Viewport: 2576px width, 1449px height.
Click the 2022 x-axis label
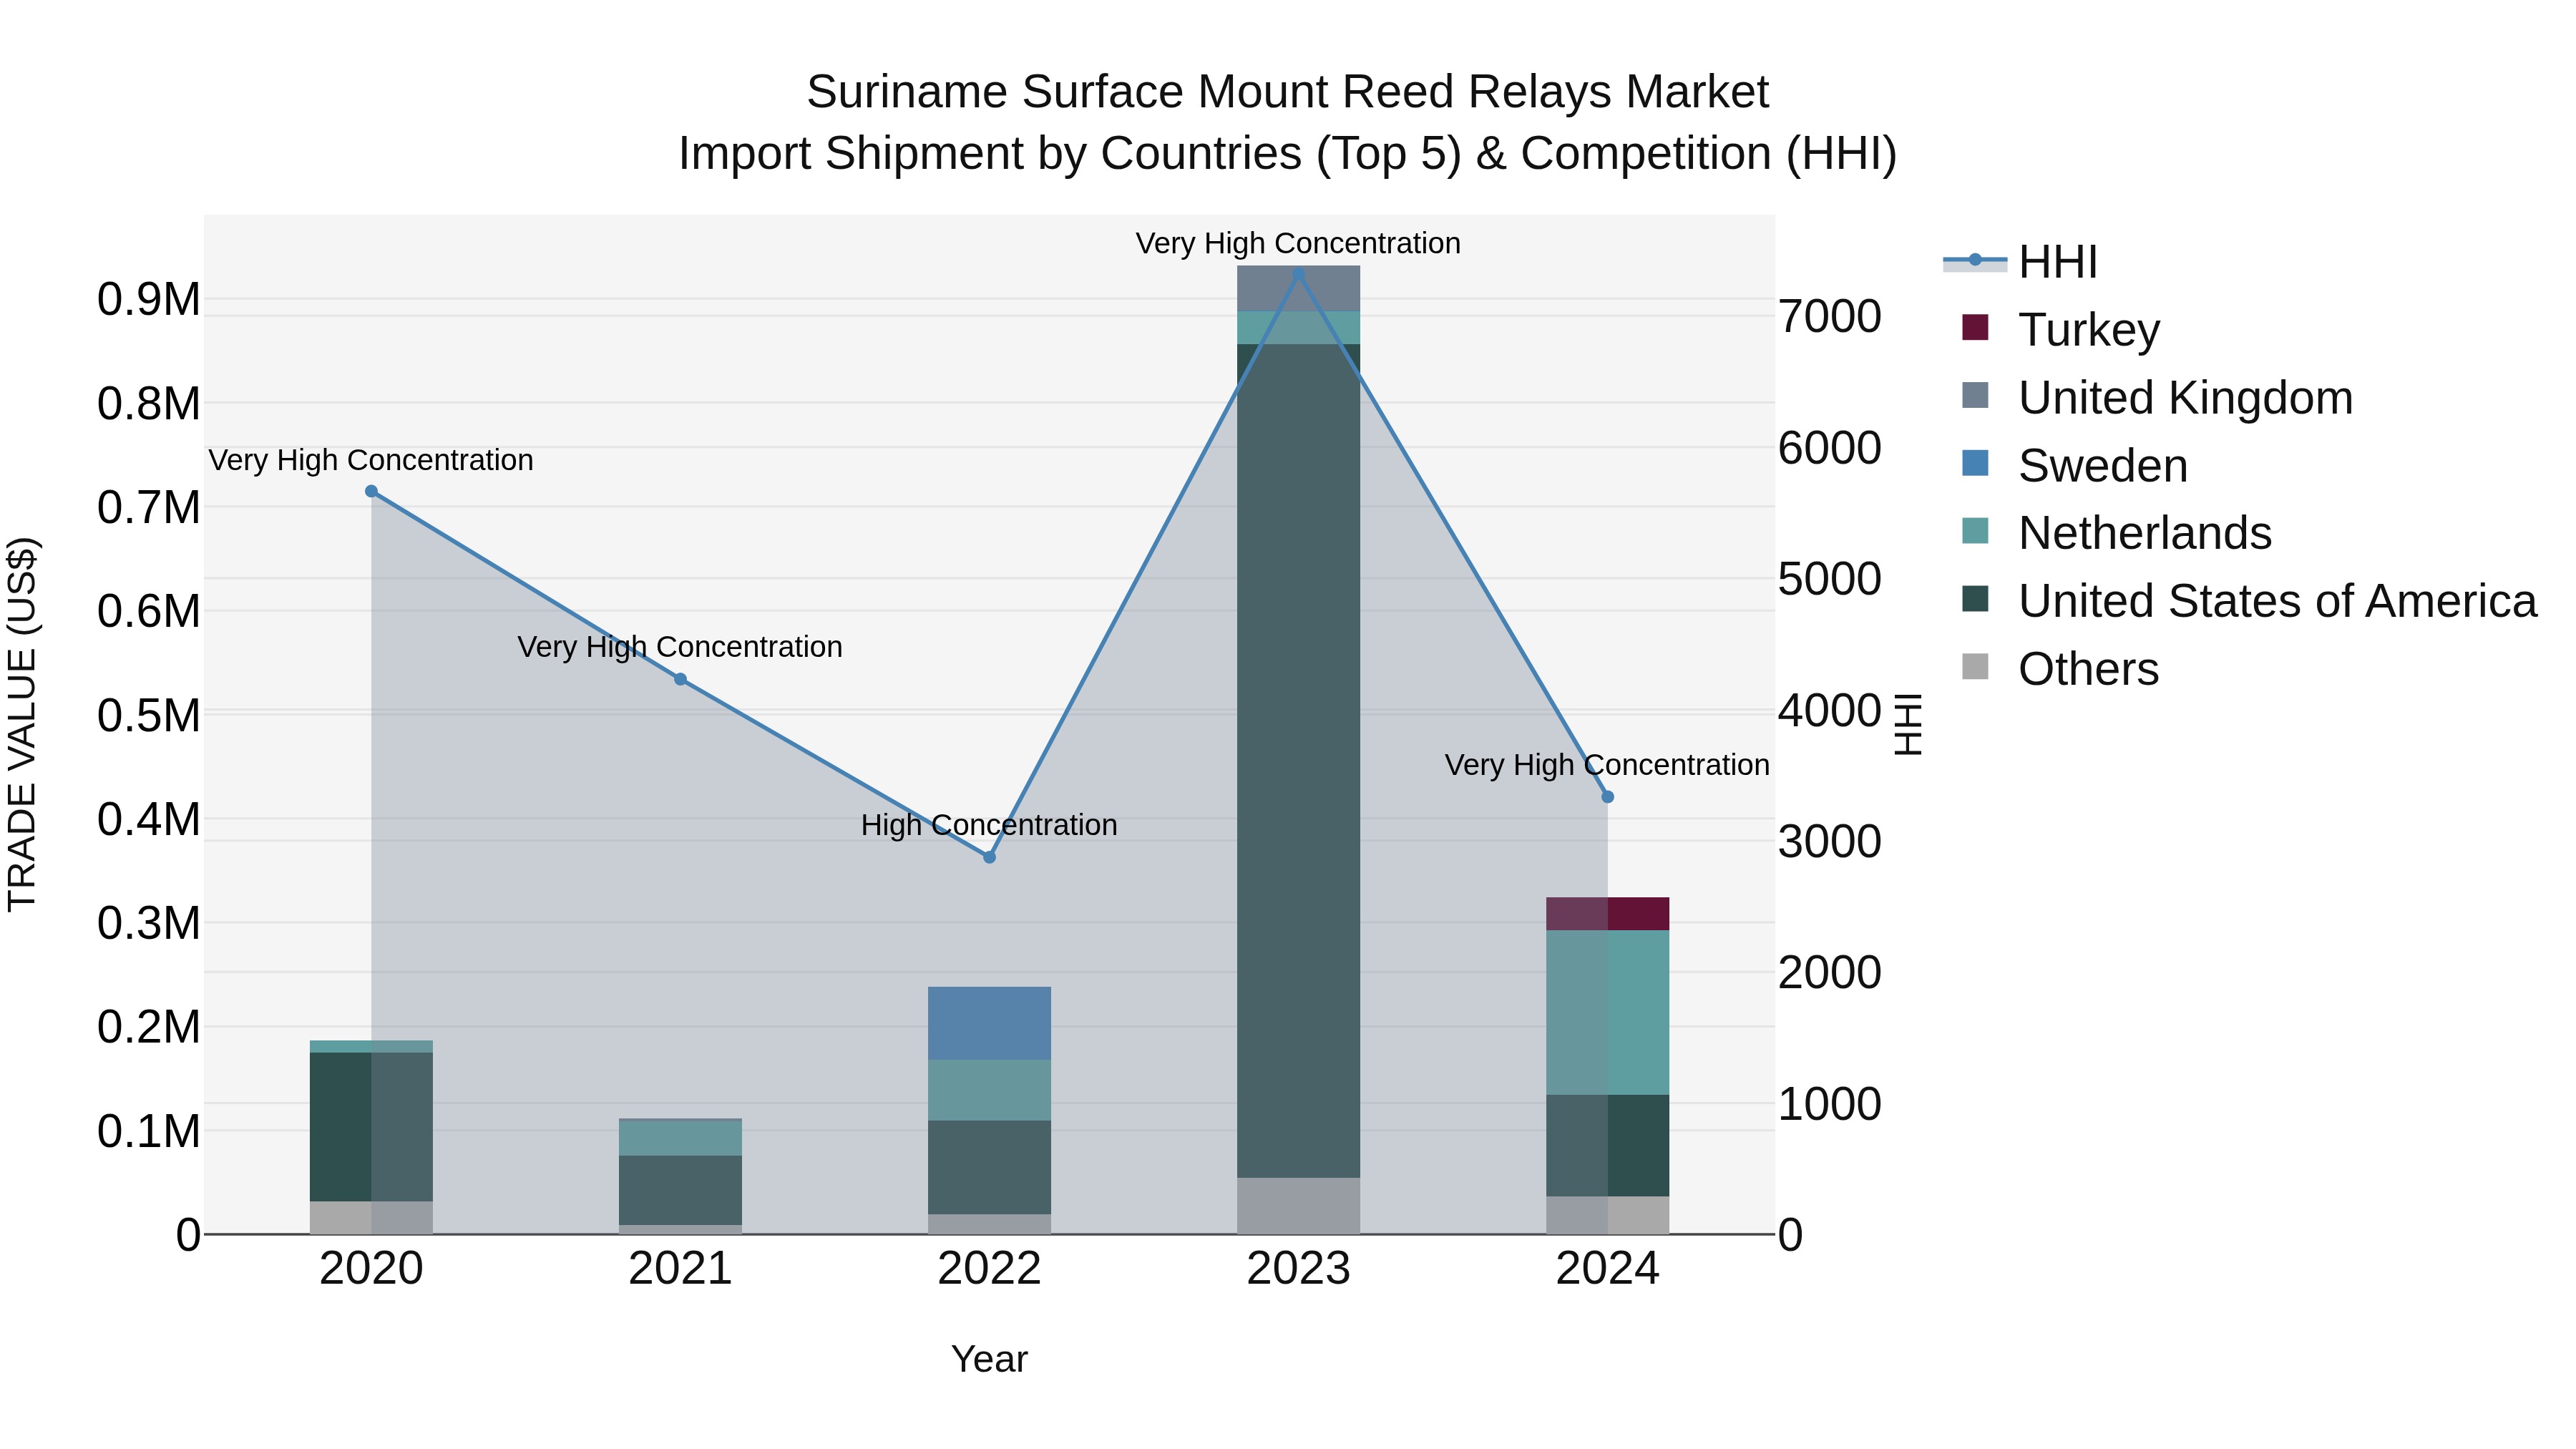pyautogui.click(x=989, y=1269)
